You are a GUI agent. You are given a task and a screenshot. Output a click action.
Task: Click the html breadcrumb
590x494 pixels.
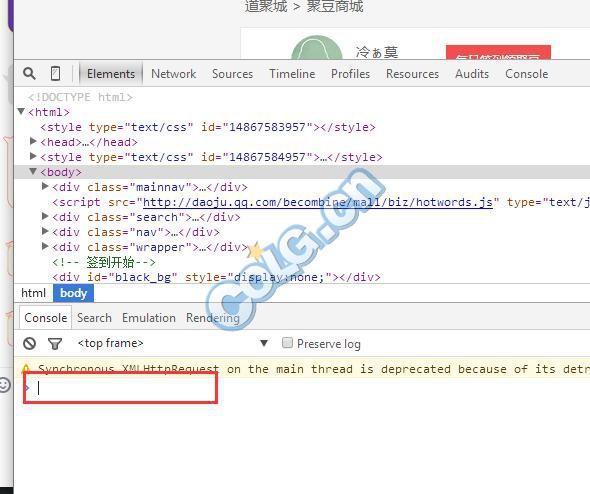(33, 293)
